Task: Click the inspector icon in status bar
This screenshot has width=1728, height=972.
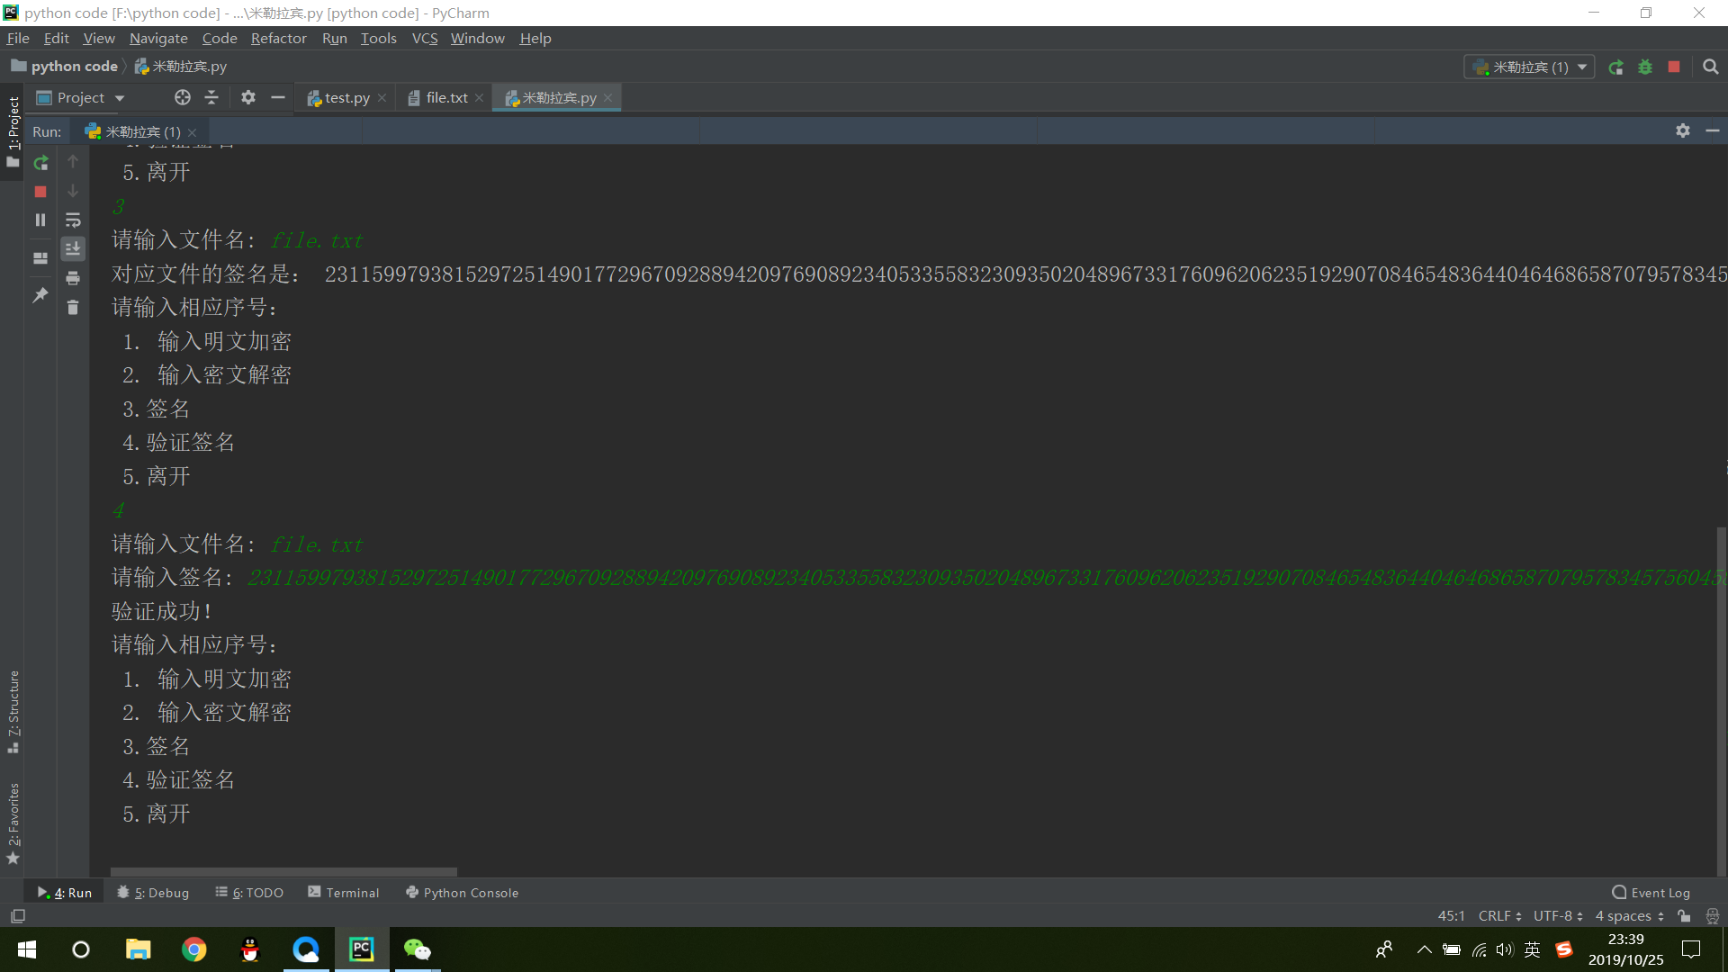Action: tap(1712, 916)
